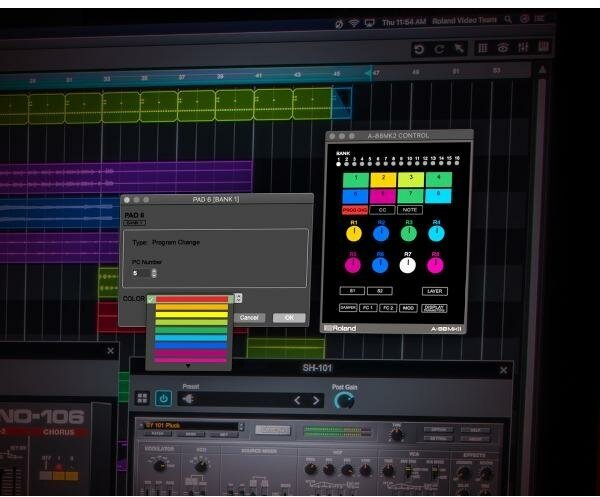This screenshot has height=497, width=600.
Task: Switch to the CC tab
Action: (382, 210)
